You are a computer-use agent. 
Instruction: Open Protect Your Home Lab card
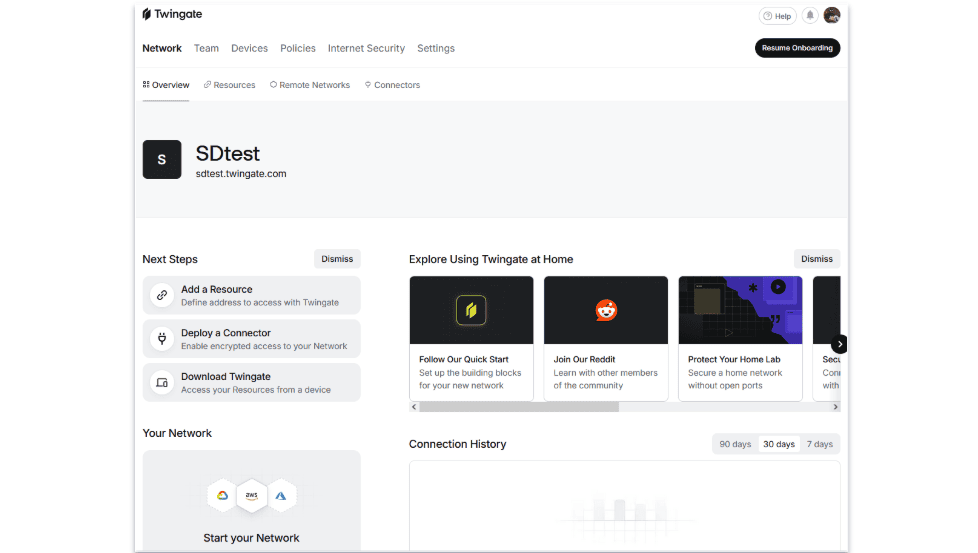pos(740,339)
